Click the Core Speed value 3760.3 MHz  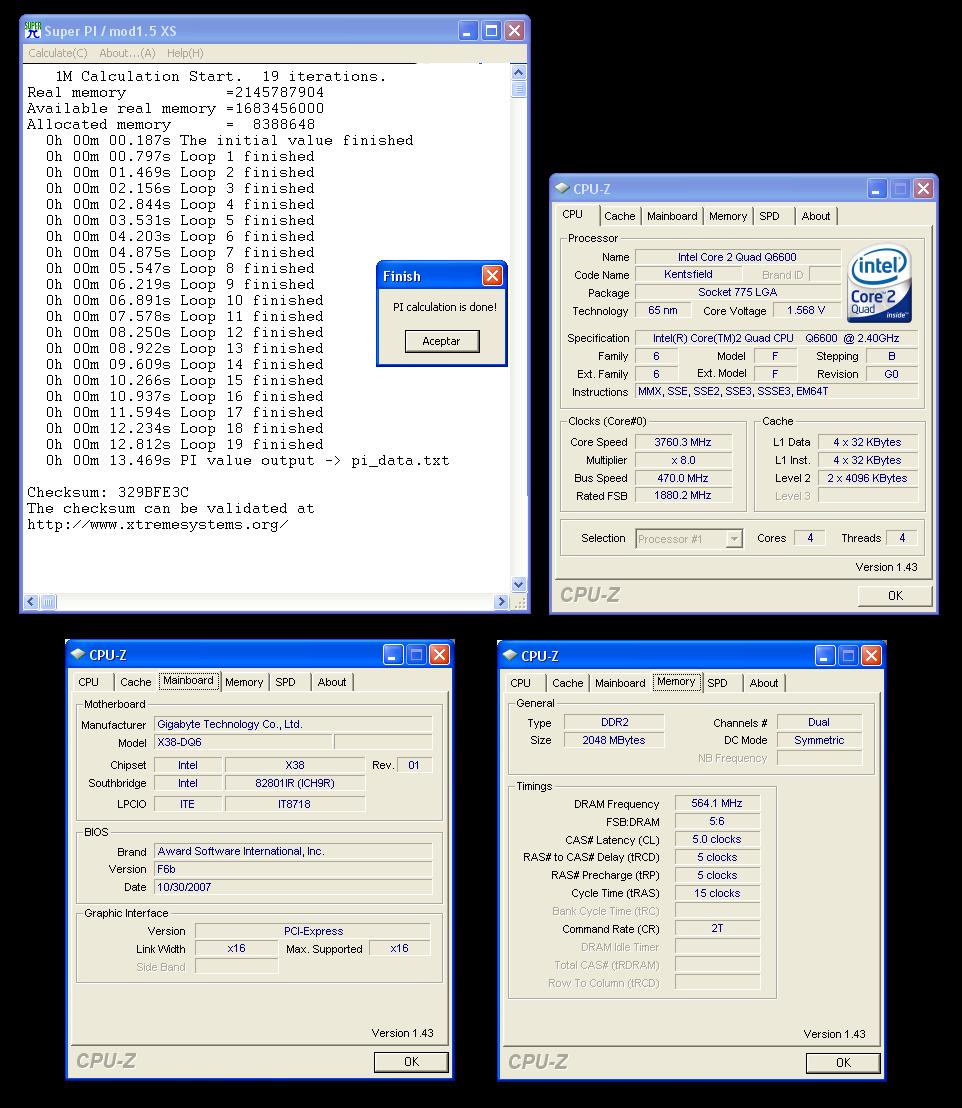683,442
